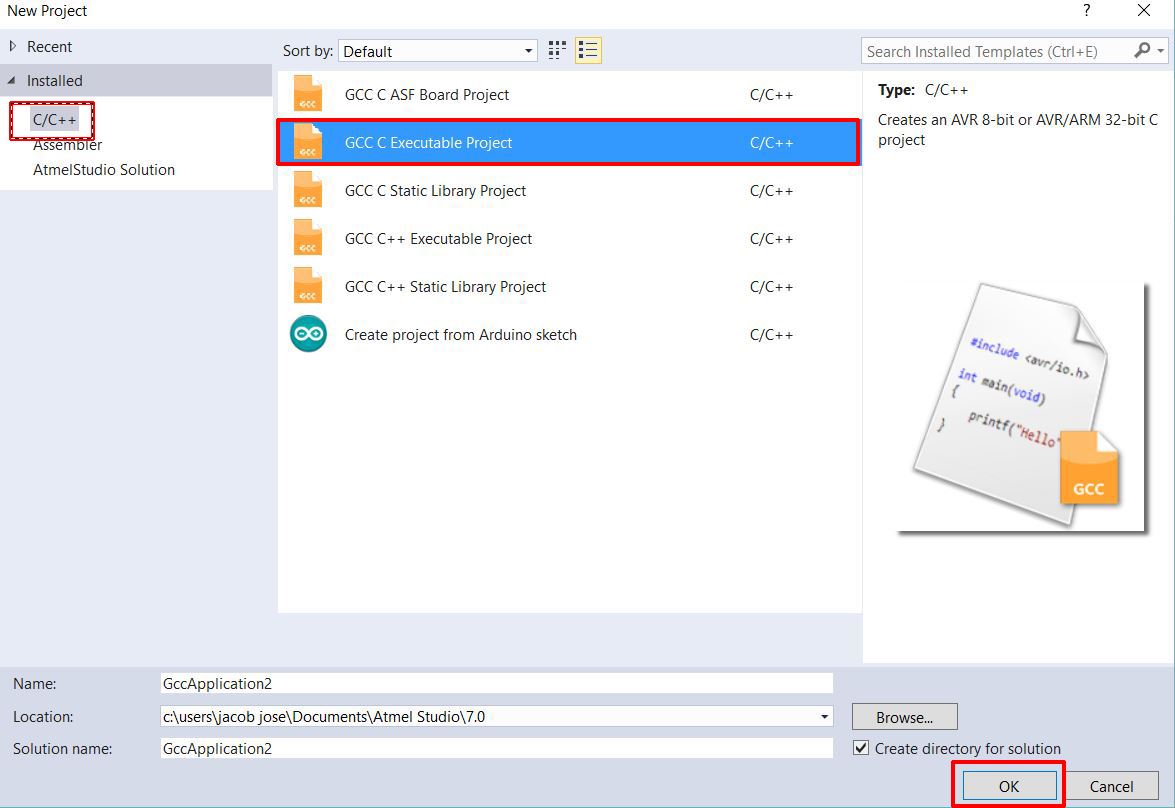
Task: Select the AtmelStudio Solution category
Action: 103,169
